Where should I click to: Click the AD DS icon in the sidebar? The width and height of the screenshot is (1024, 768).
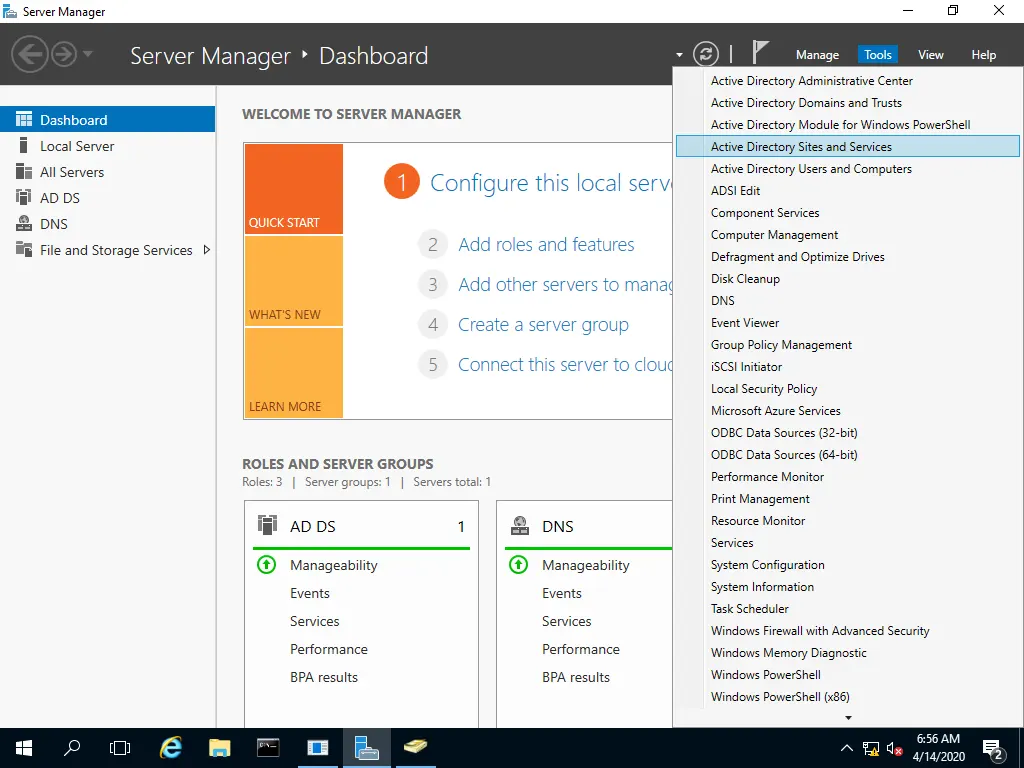[24, 197]
